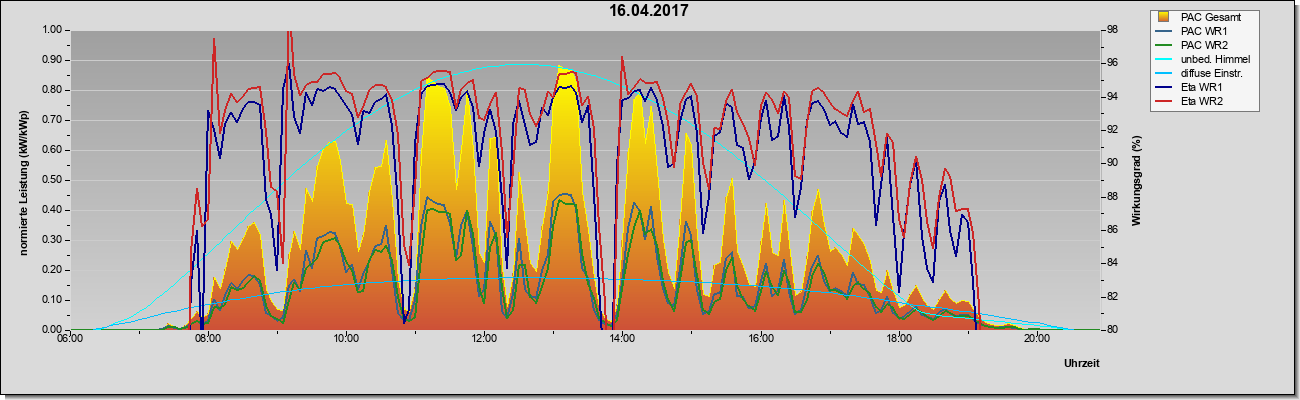Viewport: 1300px width, 400px height.
Task: Click the PAC WR1 legend line marker
Action: tap(1165, 31)
